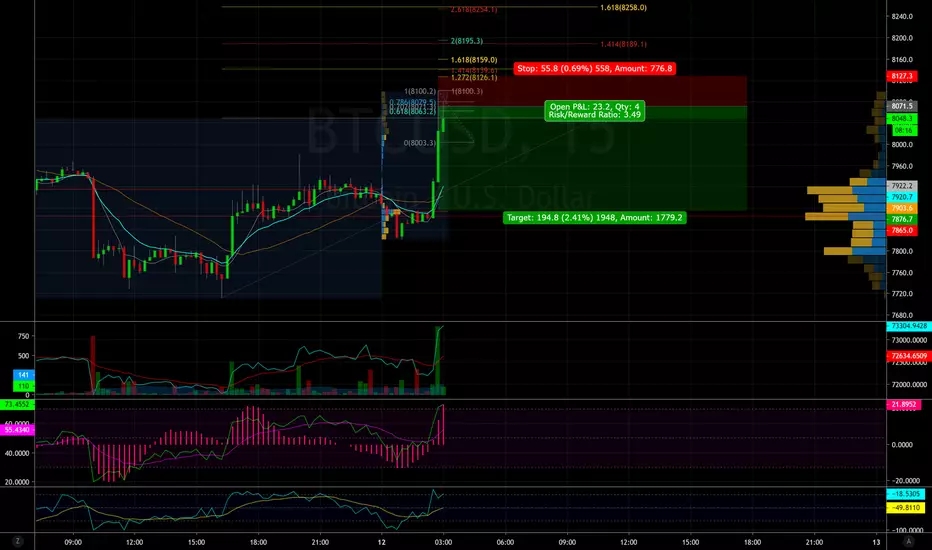Click the 1.618(8258.0) Fibonacci label
The height and width of the screenshot is (550, 932).
(x=624, y=8)
